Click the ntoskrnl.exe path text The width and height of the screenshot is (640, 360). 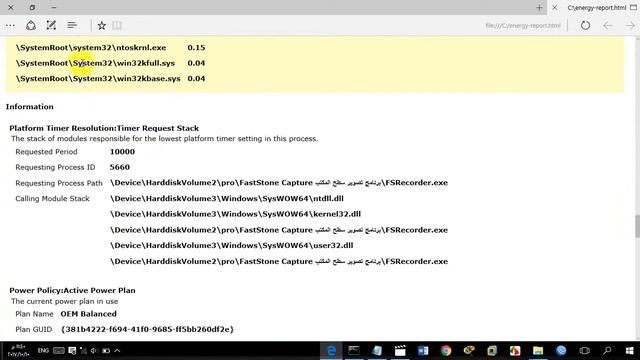[91, 48]
